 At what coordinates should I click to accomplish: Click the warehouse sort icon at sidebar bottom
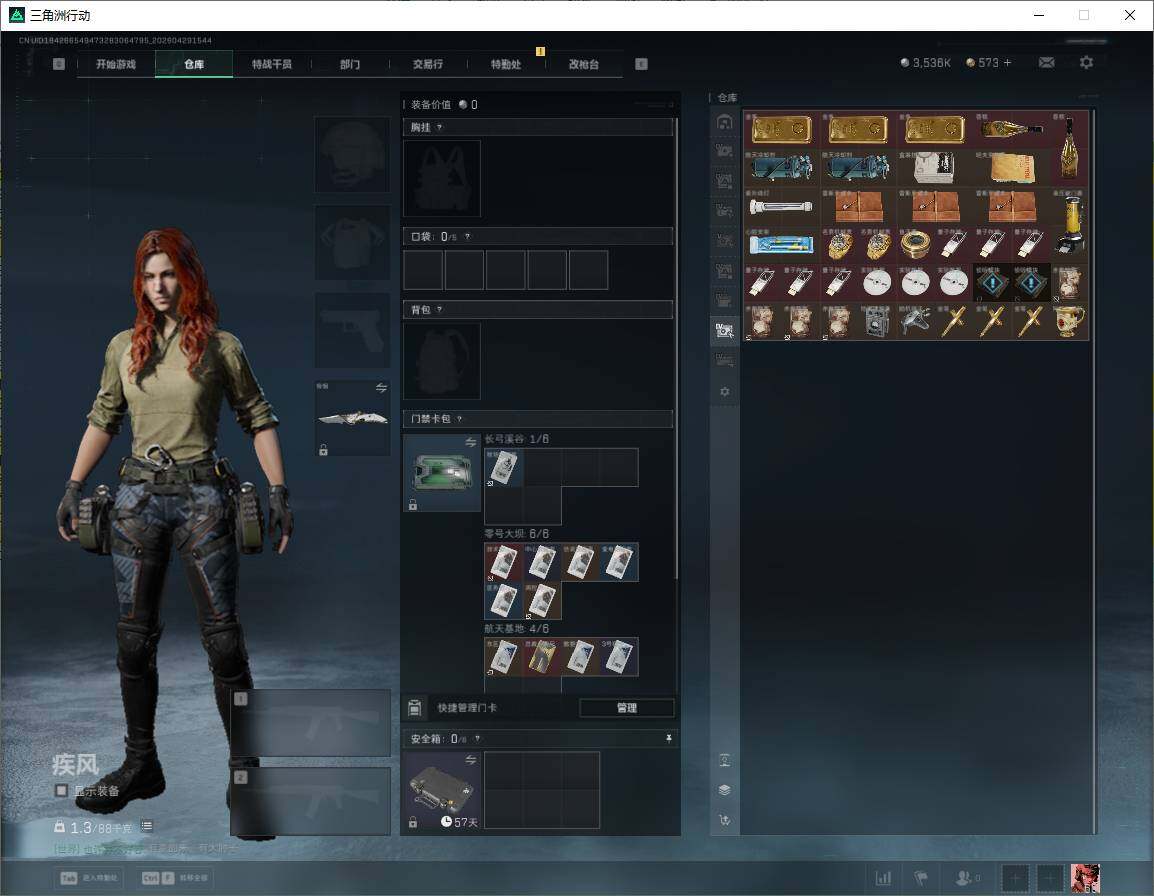click(724, 820)
